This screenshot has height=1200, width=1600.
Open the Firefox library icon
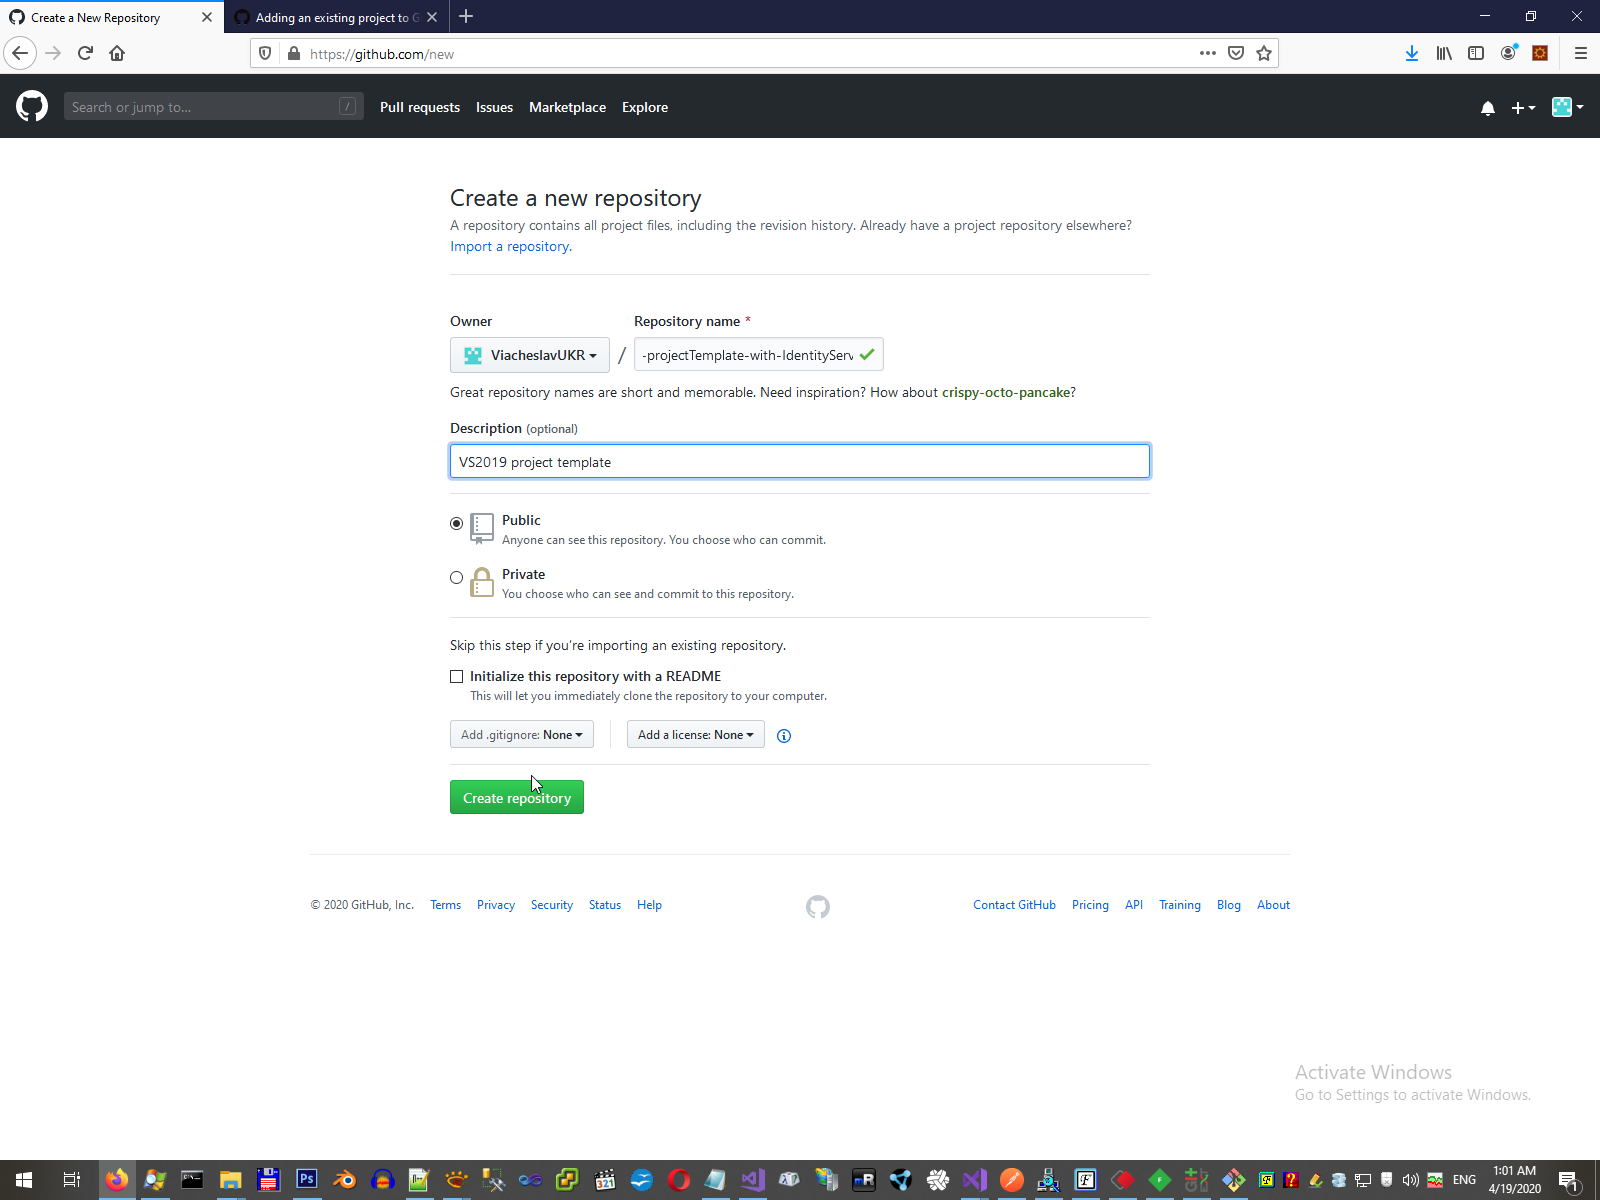point(1444,53)
